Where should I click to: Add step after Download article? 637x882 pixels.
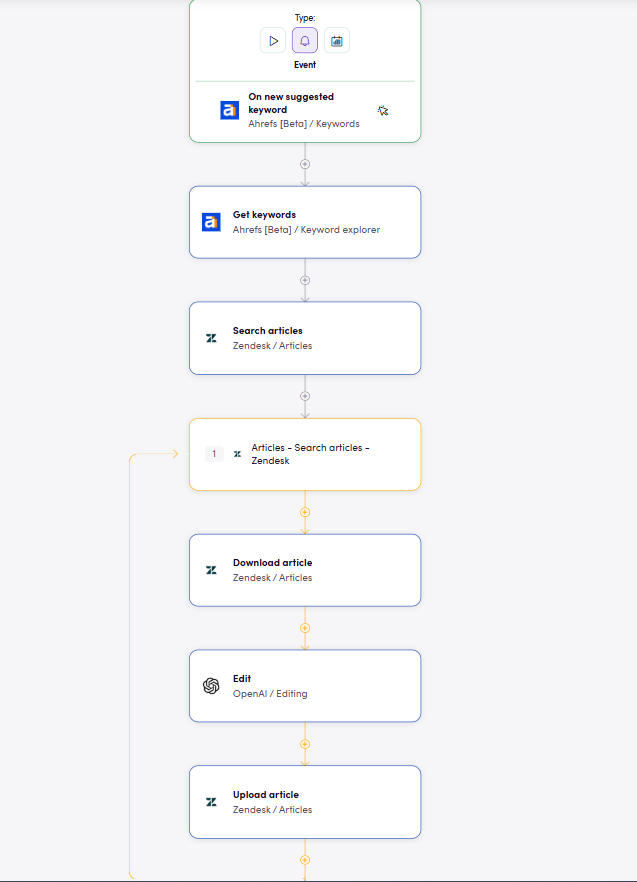point(305,628)
